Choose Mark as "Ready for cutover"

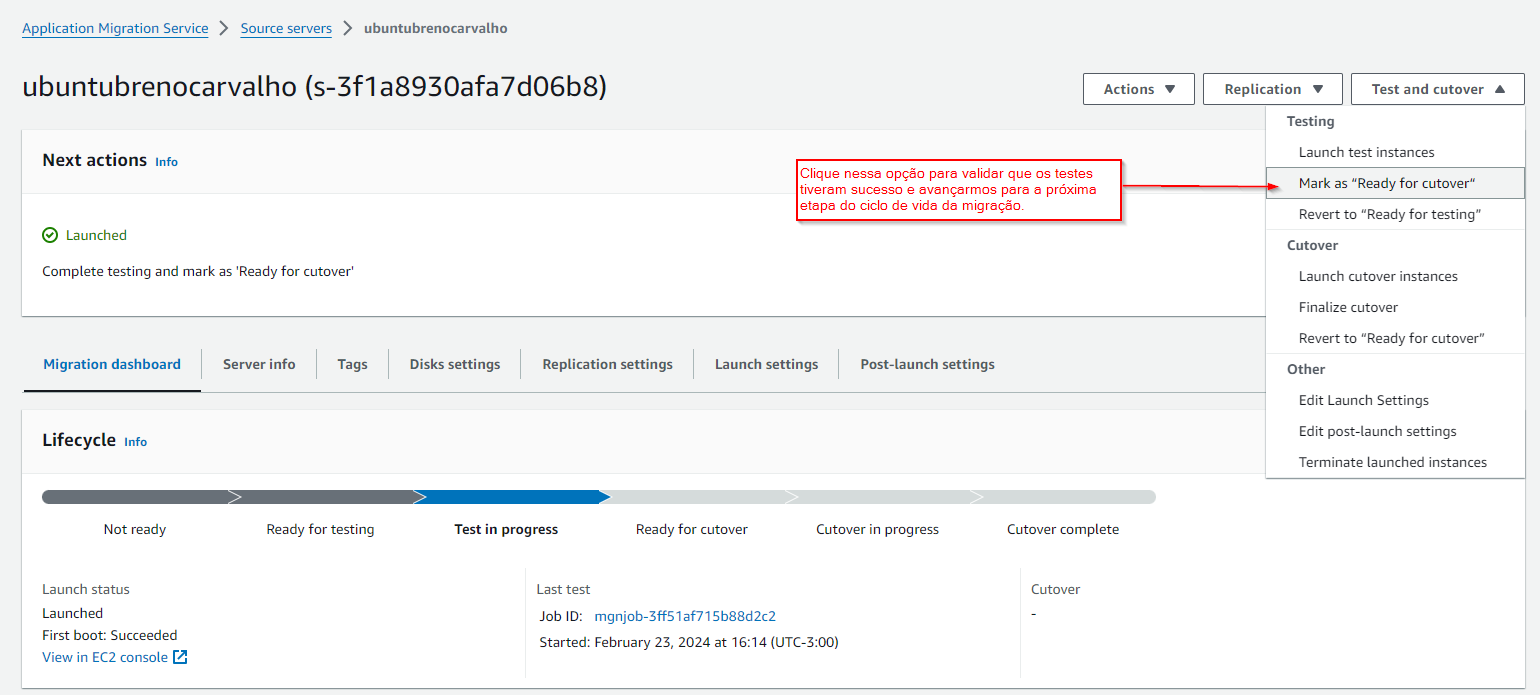point(1386,183)
